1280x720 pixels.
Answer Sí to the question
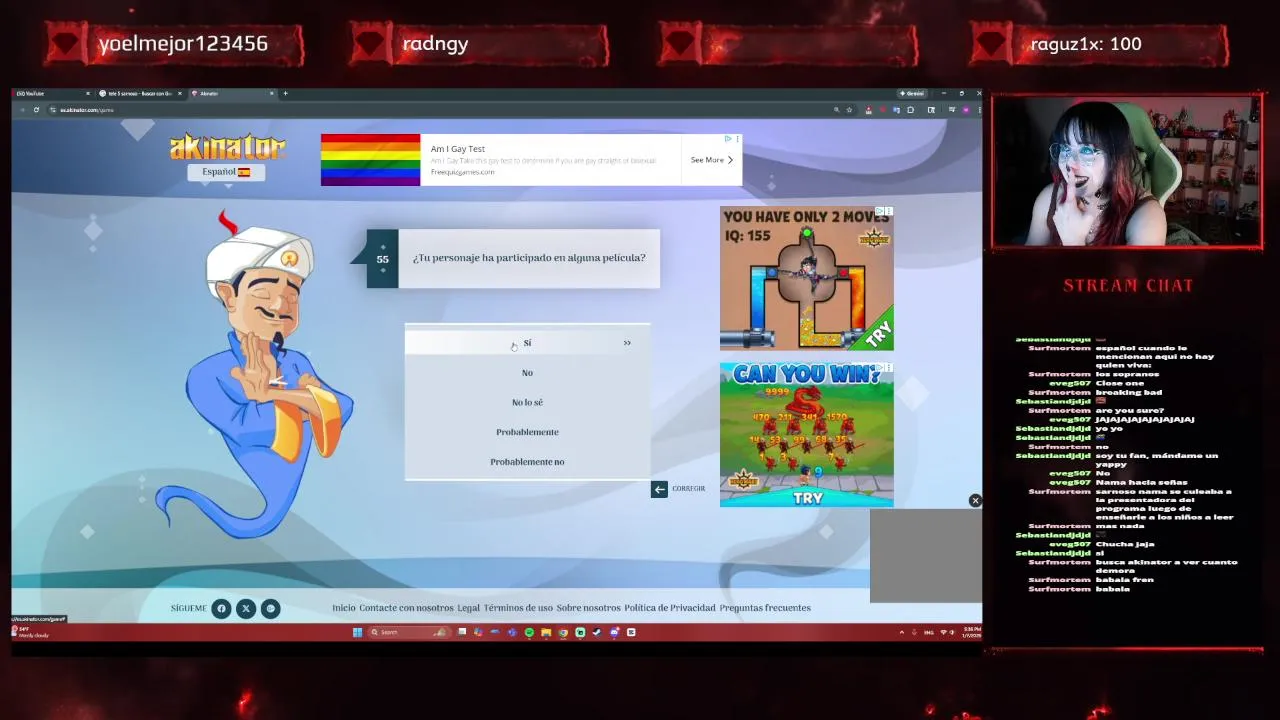click(x=527, y=343)
